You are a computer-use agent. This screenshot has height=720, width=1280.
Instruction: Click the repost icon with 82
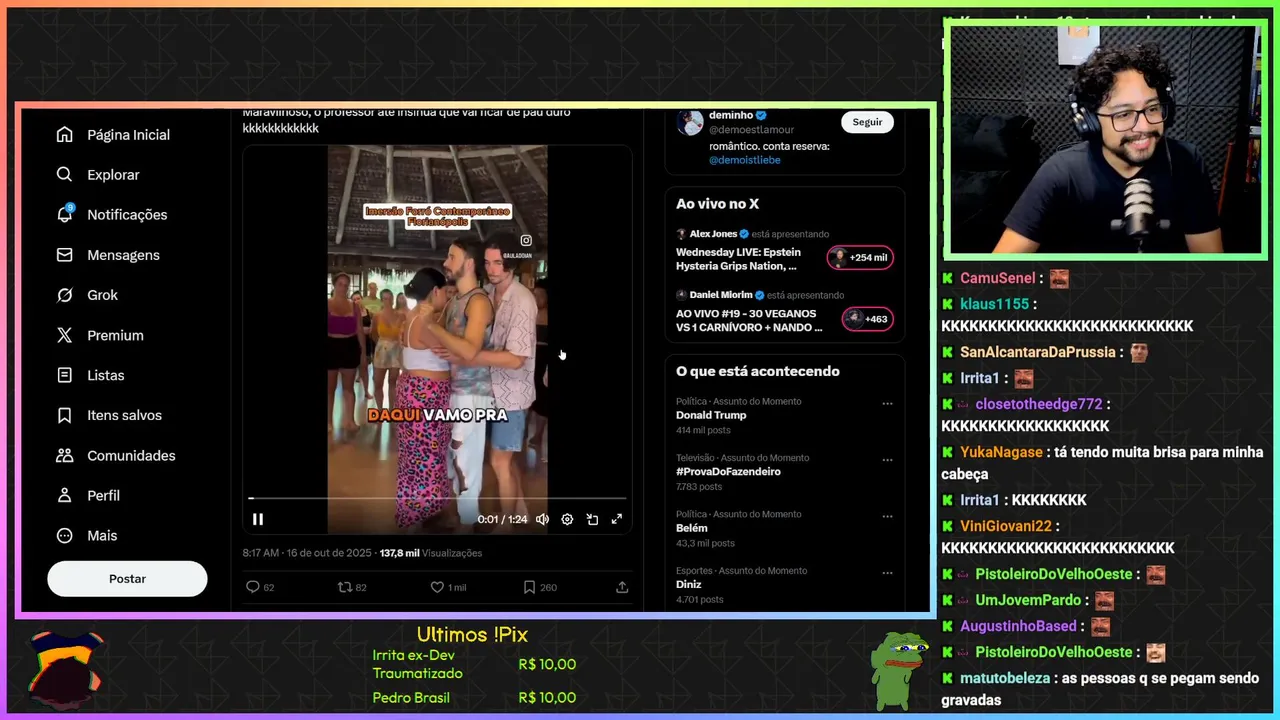345,587
